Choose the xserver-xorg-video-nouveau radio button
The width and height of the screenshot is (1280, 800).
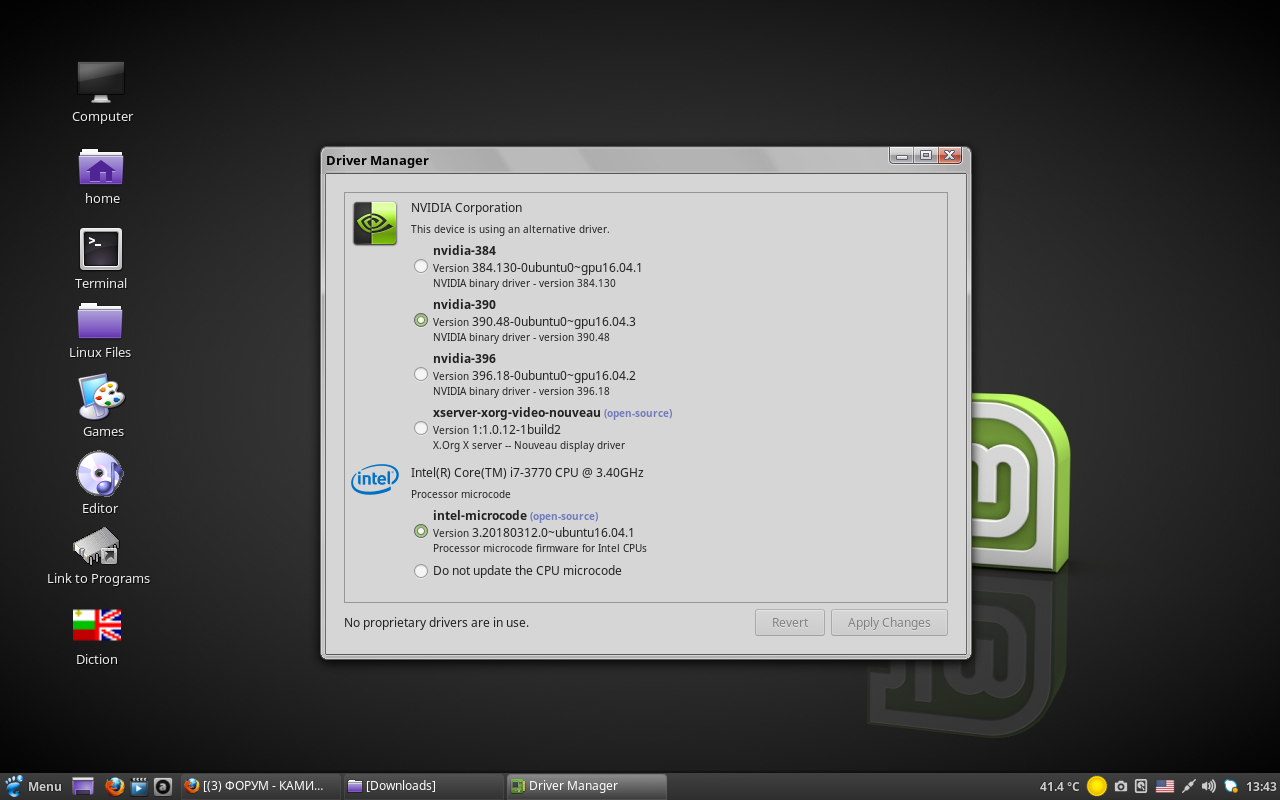point(421,428)
